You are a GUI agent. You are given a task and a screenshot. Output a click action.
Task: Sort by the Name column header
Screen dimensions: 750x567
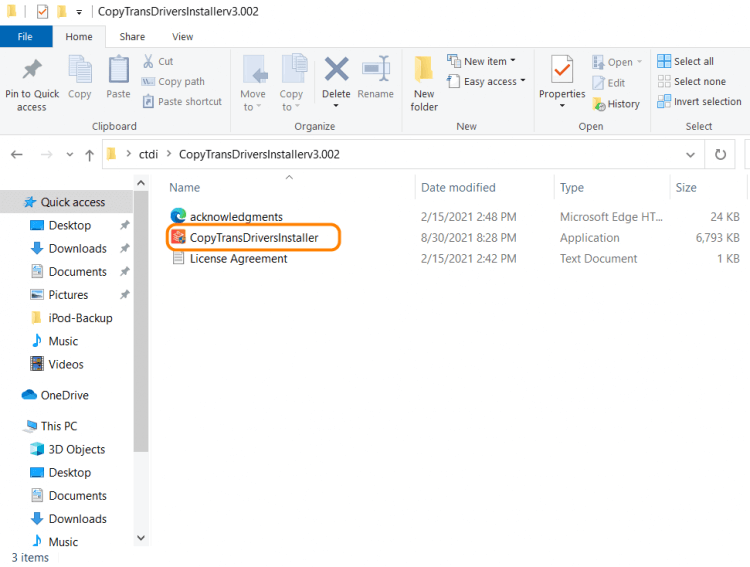coord(185,188)
